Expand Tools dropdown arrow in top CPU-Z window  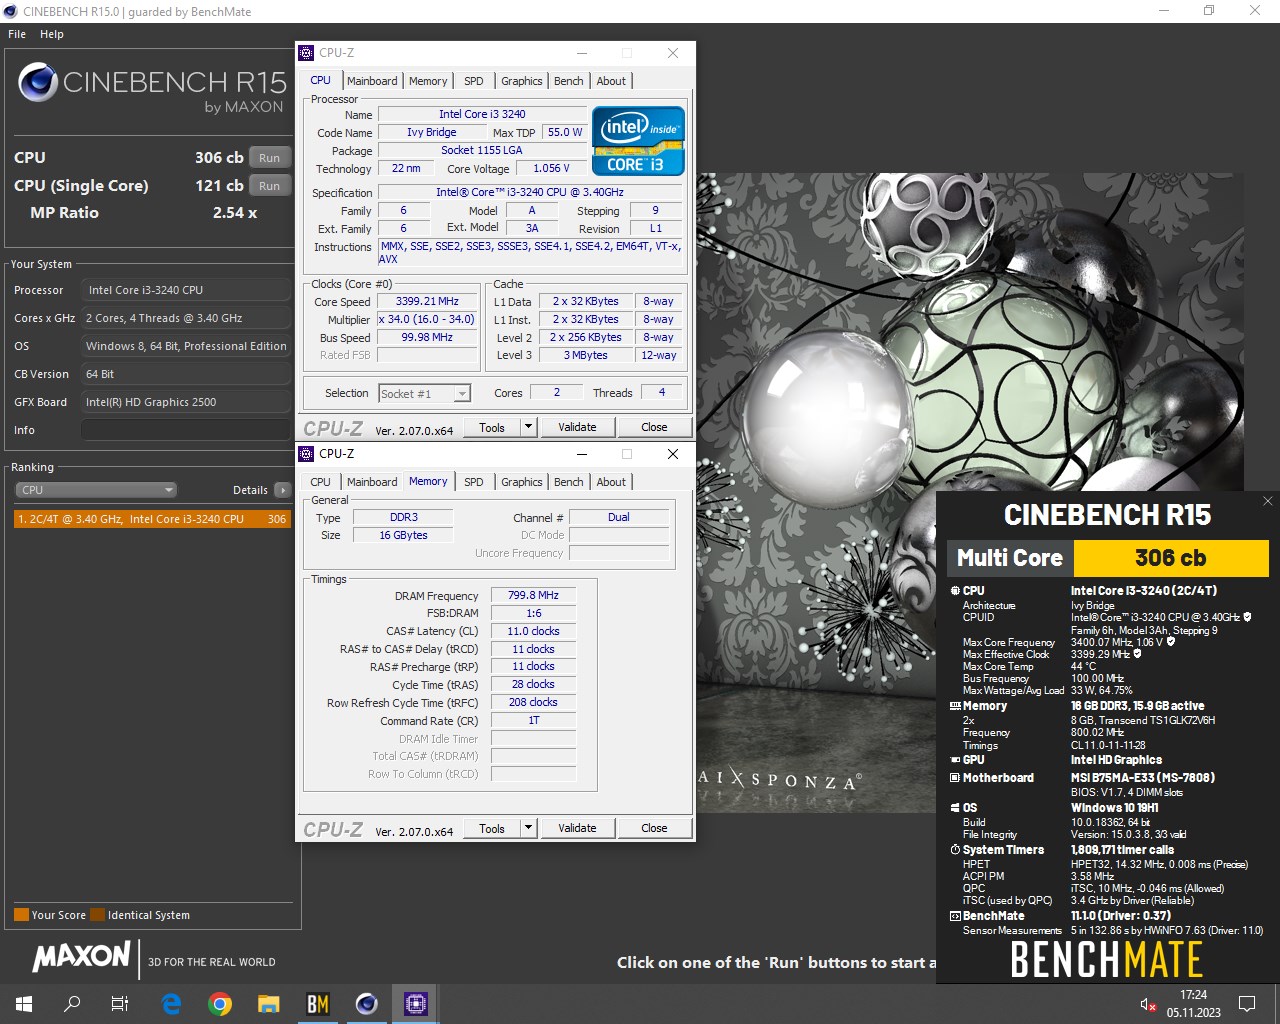(529, 427)
